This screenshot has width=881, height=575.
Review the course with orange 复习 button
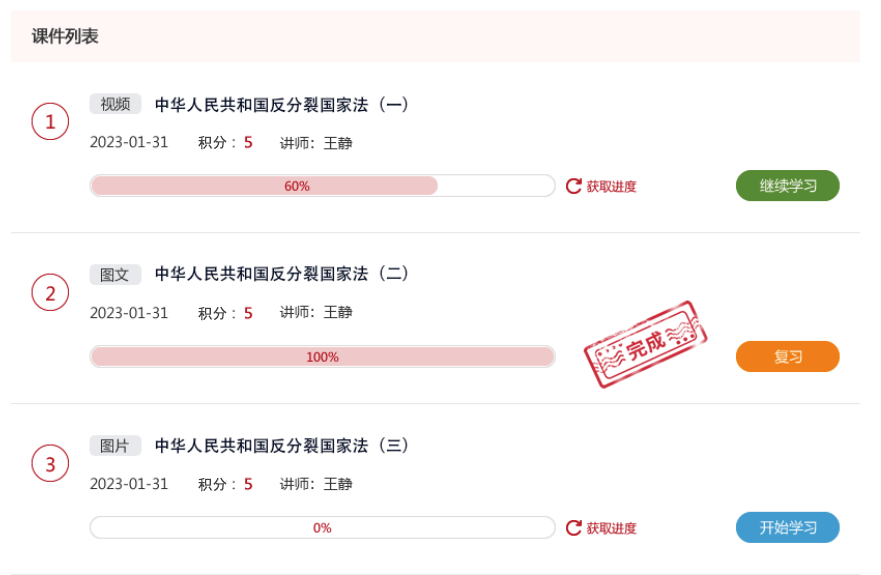(788, 356)
